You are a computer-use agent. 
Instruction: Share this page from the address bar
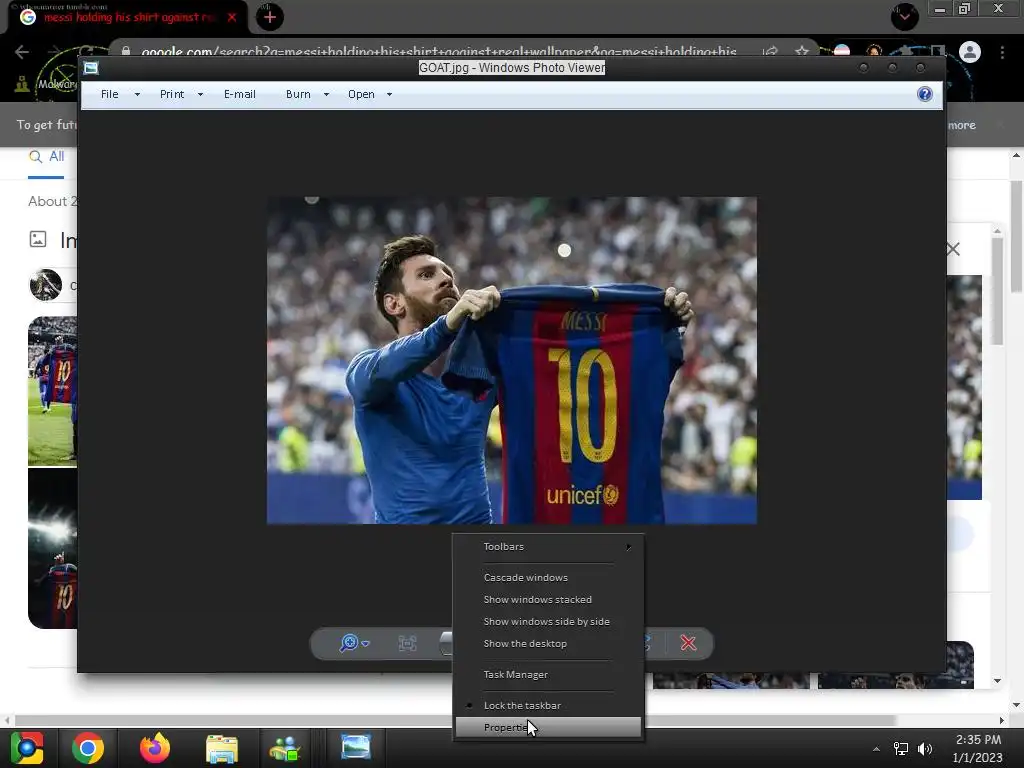coord(771,52)
